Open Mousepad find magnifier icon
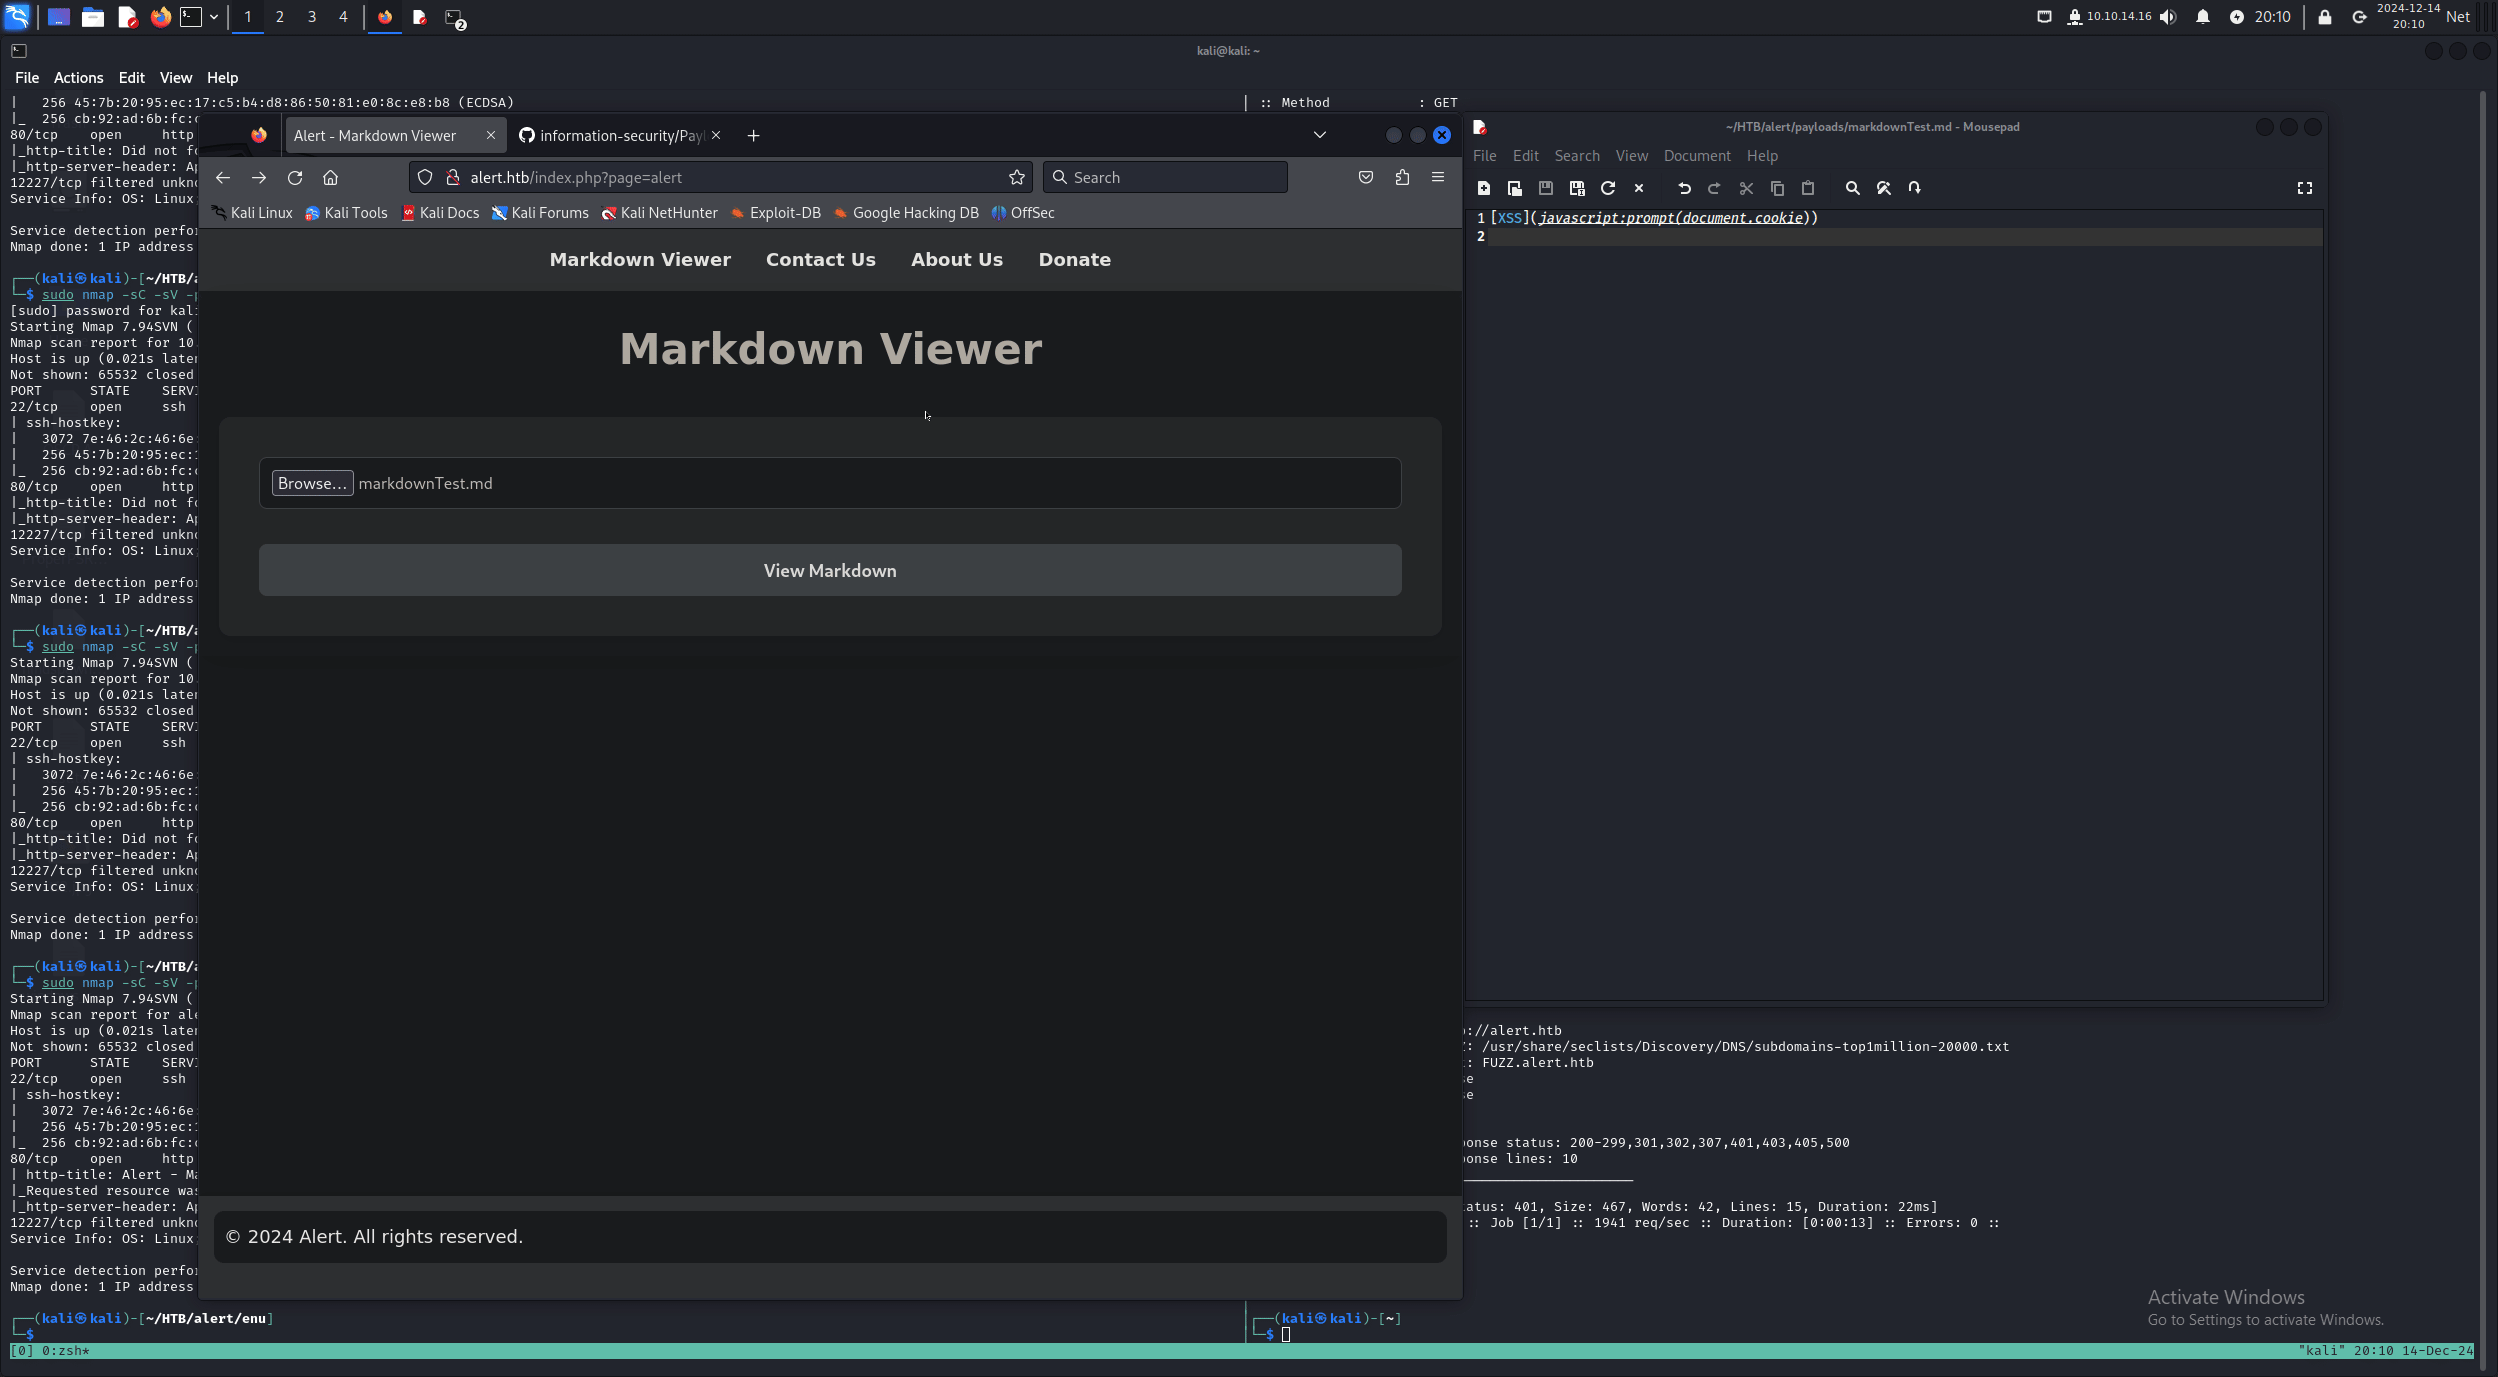The width and height of the screenshot is (2498, 1377). click(x=1852, y=188)
